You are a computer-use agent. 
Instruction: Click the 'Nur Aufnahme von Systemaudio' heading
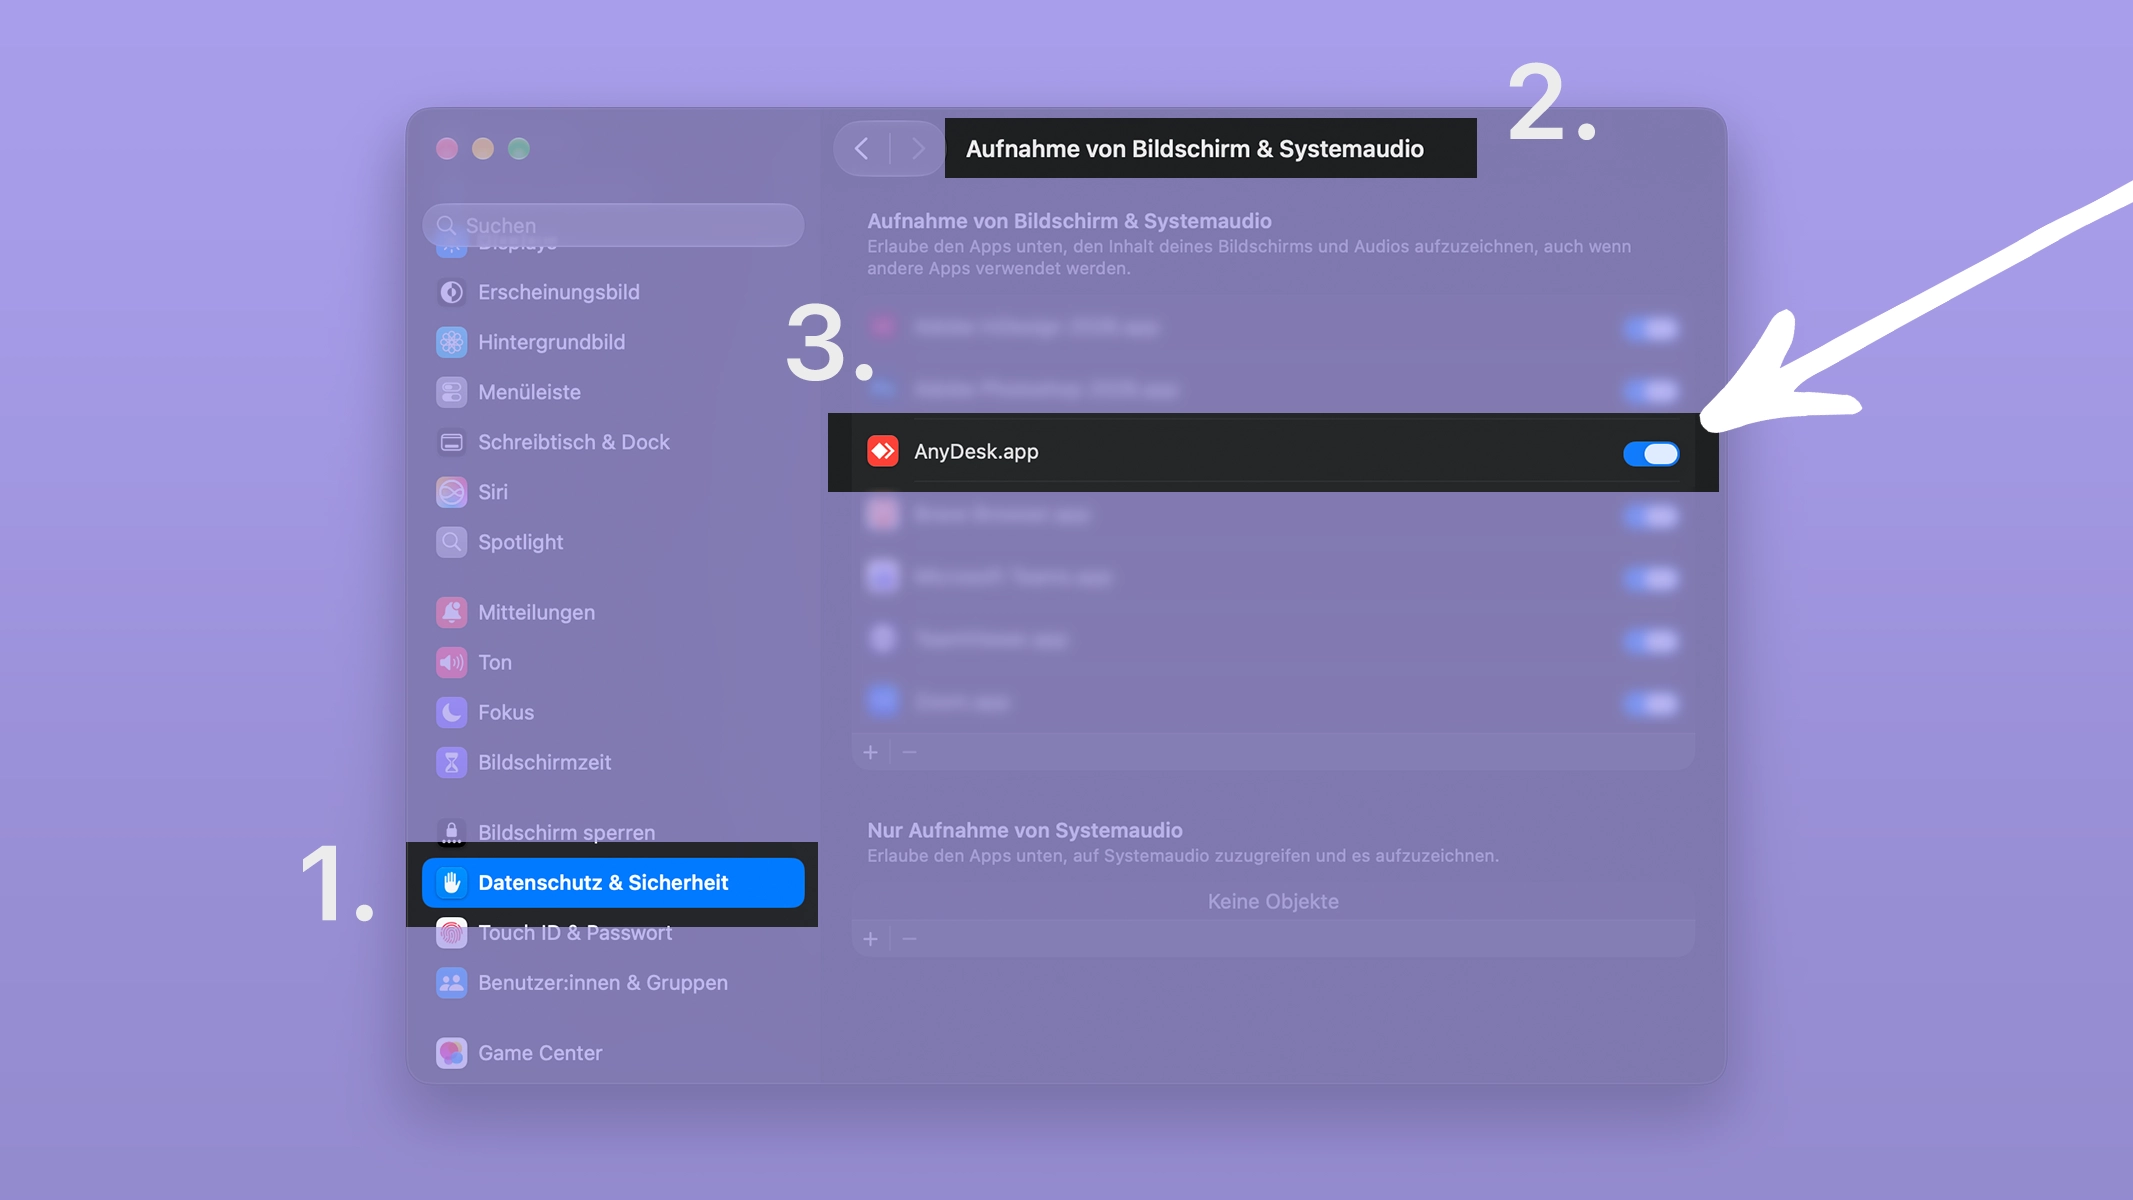click(1024, 830)
